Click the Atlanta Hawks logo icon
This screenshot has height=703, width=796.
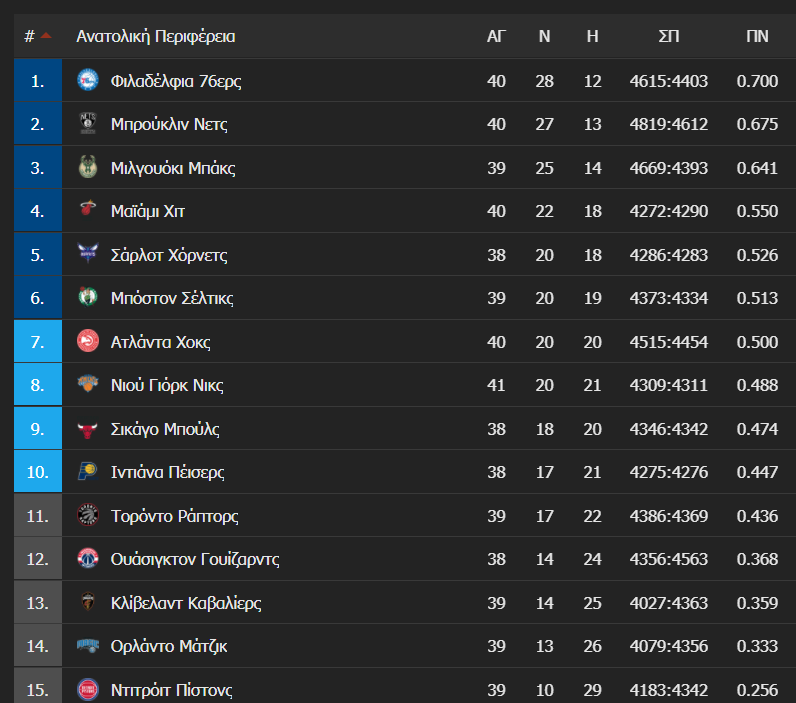click(x=88, y=341)
